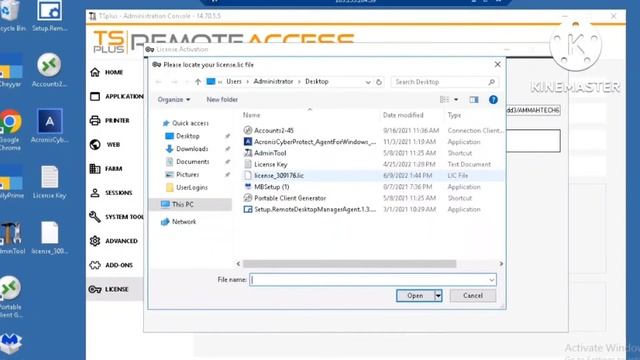This screenshot has width=640, height=360.
Task: Click the horizontal scrollbar in file list
Action: pyautogui.click(x=349, y=264)
